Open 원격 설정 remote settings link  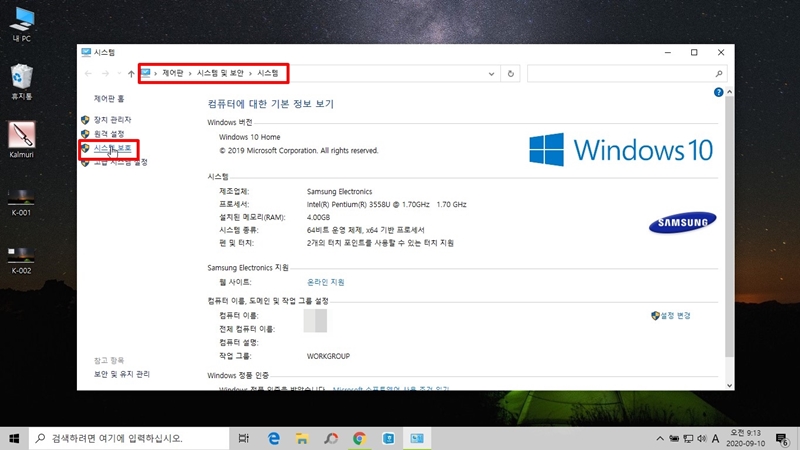click(x=109, y=134)
